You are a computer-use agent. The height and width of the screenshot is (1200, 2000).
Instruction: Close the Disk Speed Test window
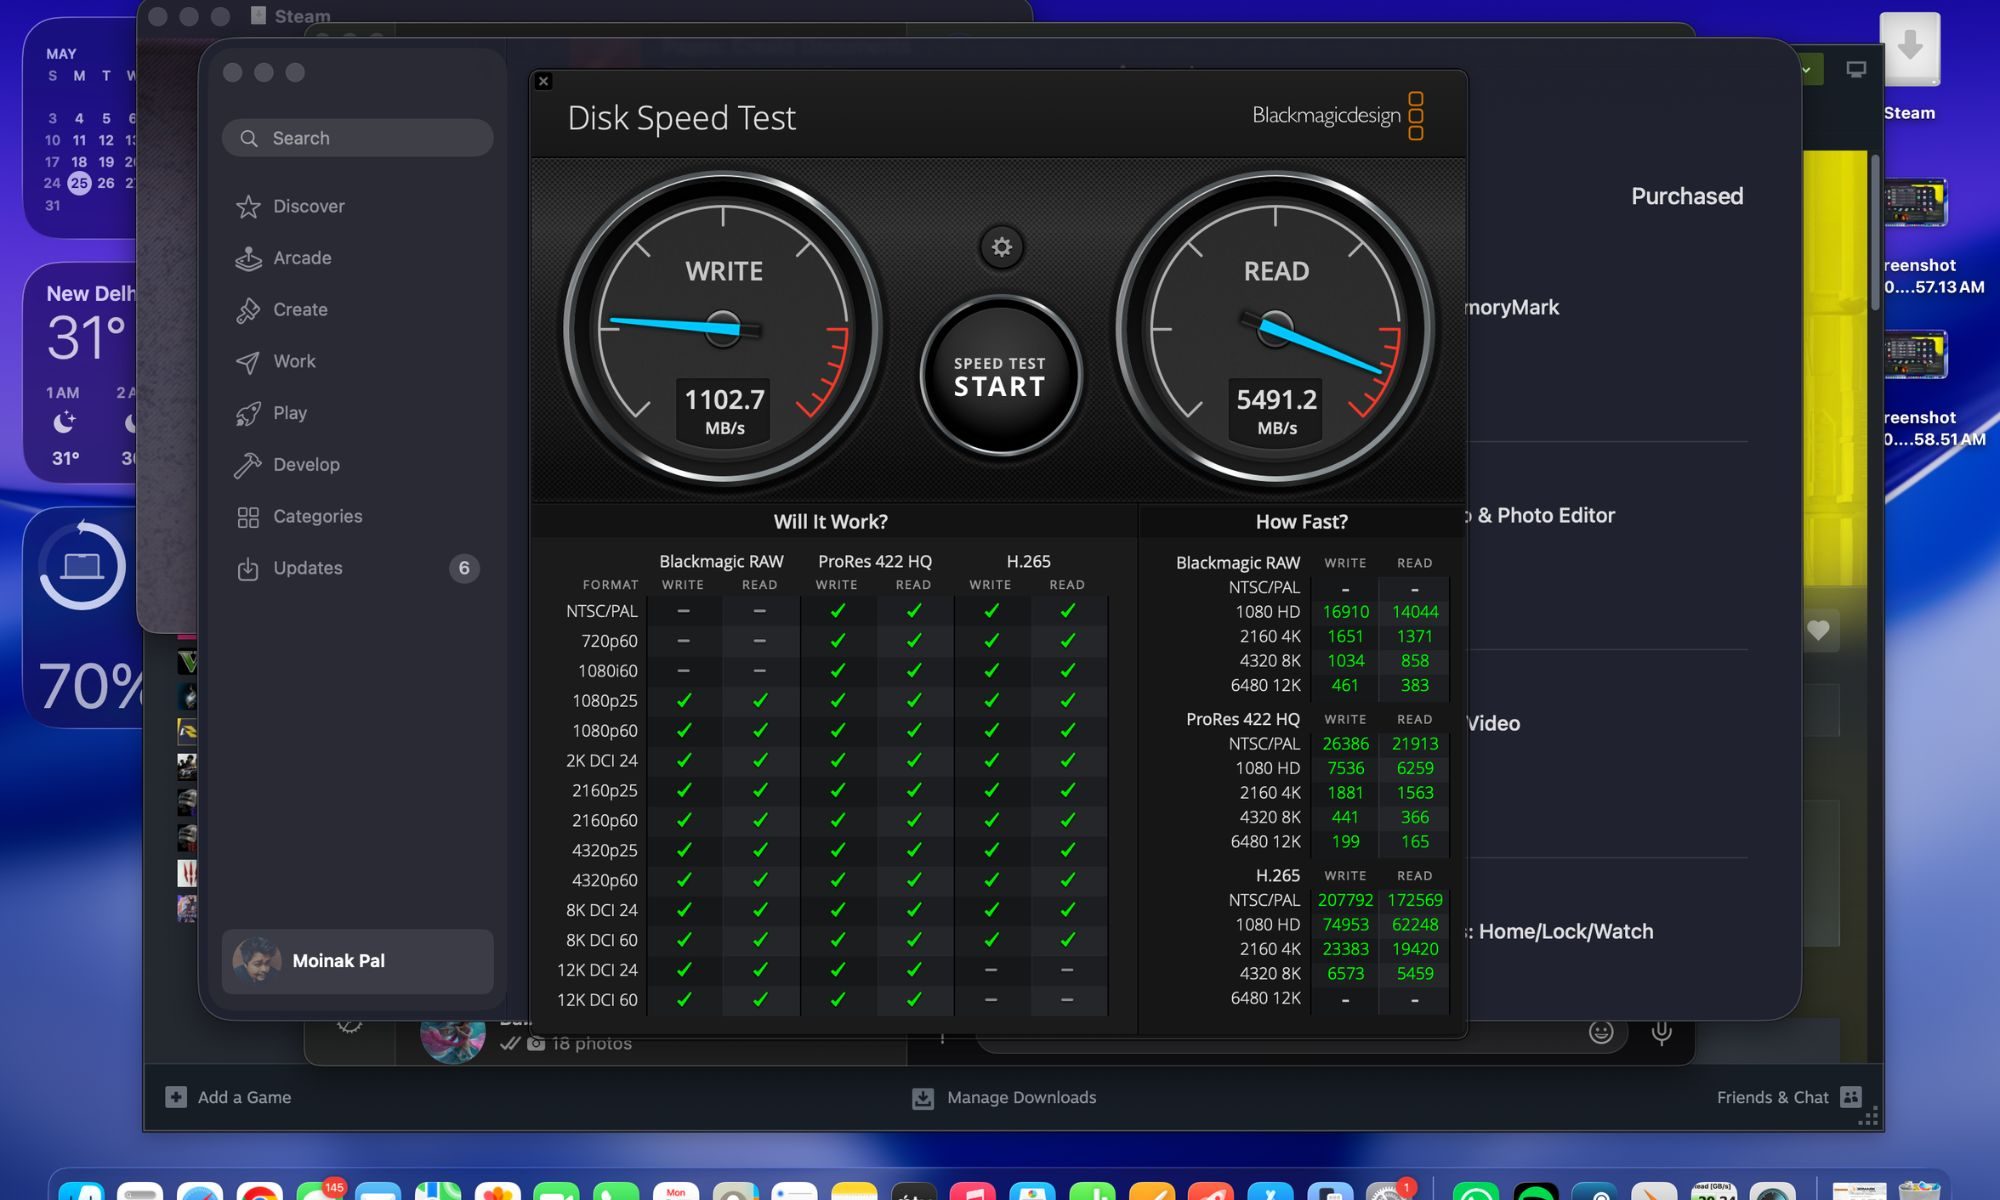543,81
